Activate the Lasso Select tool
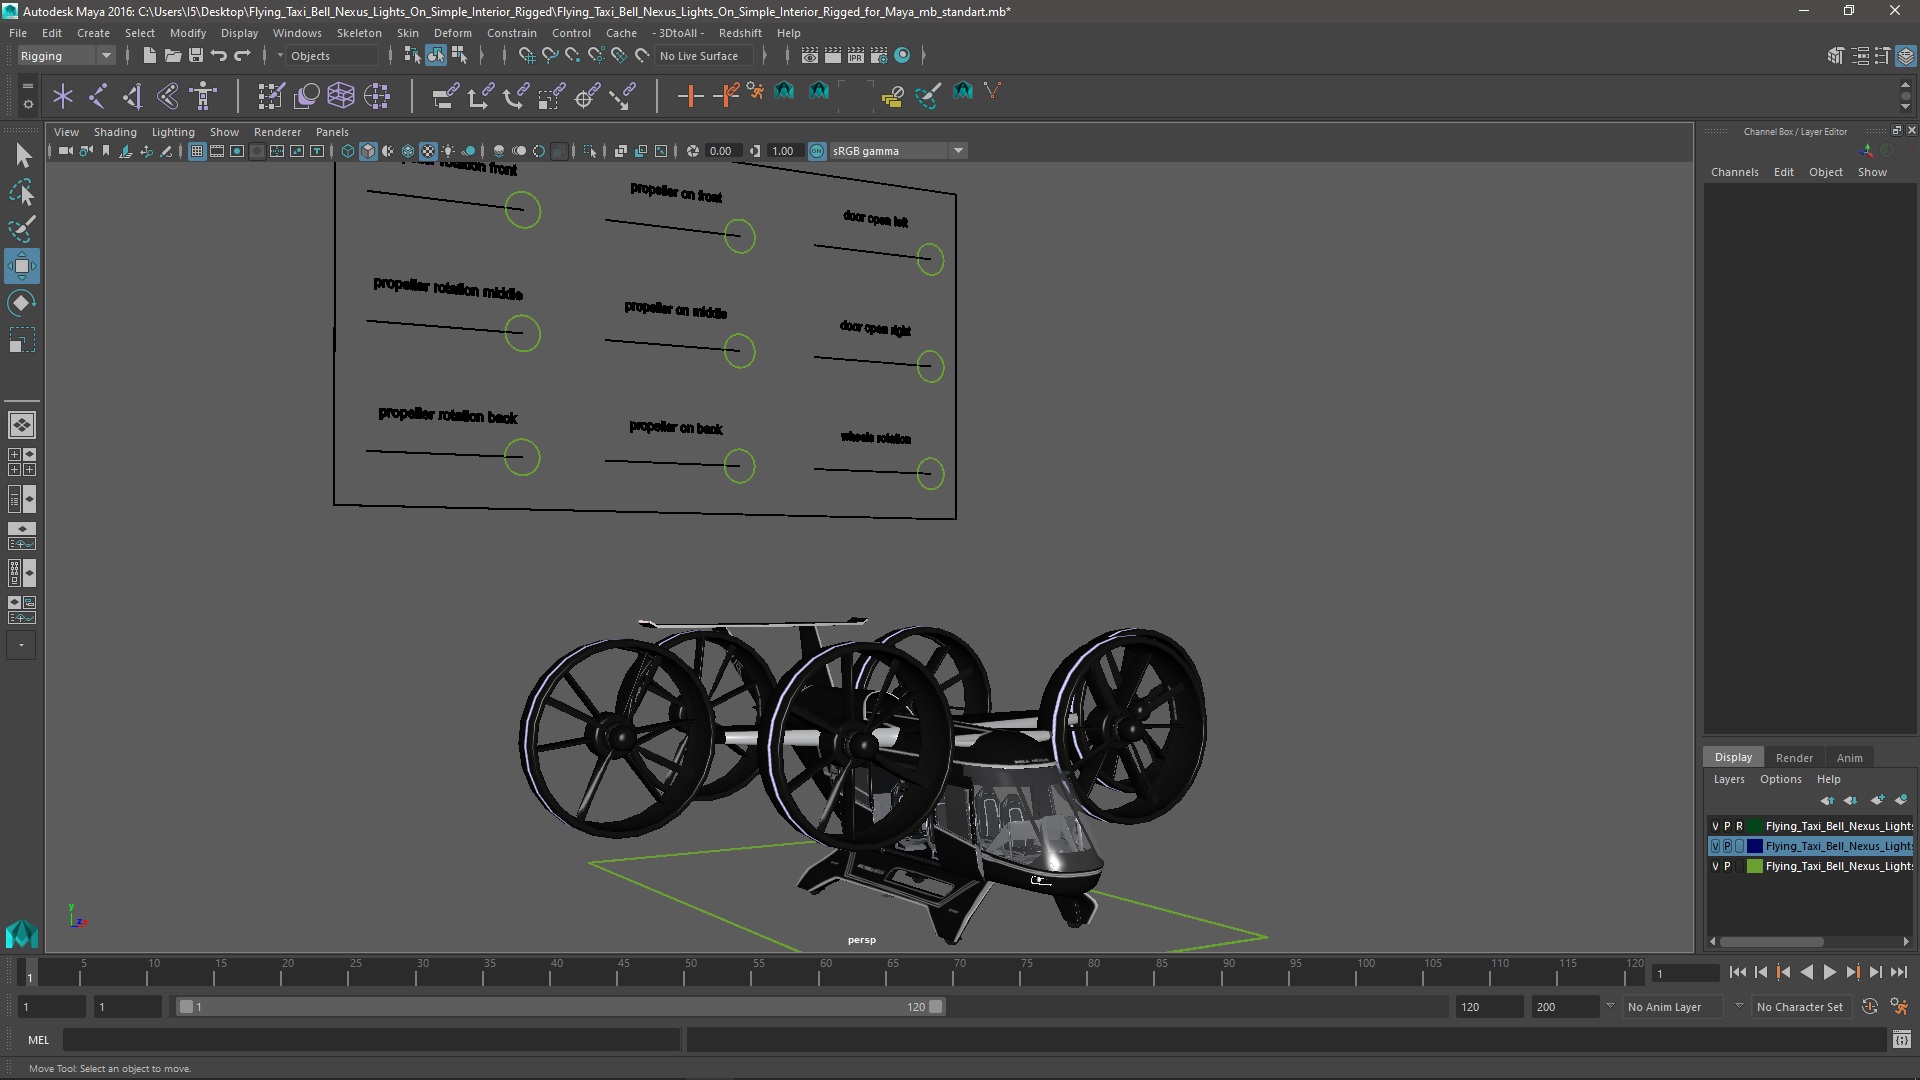The width and height of the screenshot is (1920, 1080). tap(22, 192)
